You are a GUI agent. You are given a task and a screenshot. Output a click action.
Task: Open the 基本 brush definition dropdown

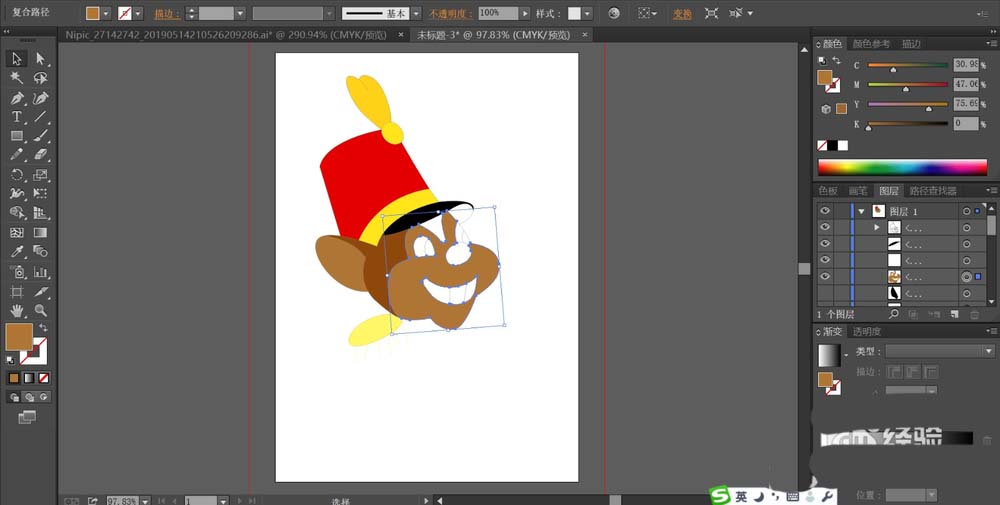click(416, 13)
